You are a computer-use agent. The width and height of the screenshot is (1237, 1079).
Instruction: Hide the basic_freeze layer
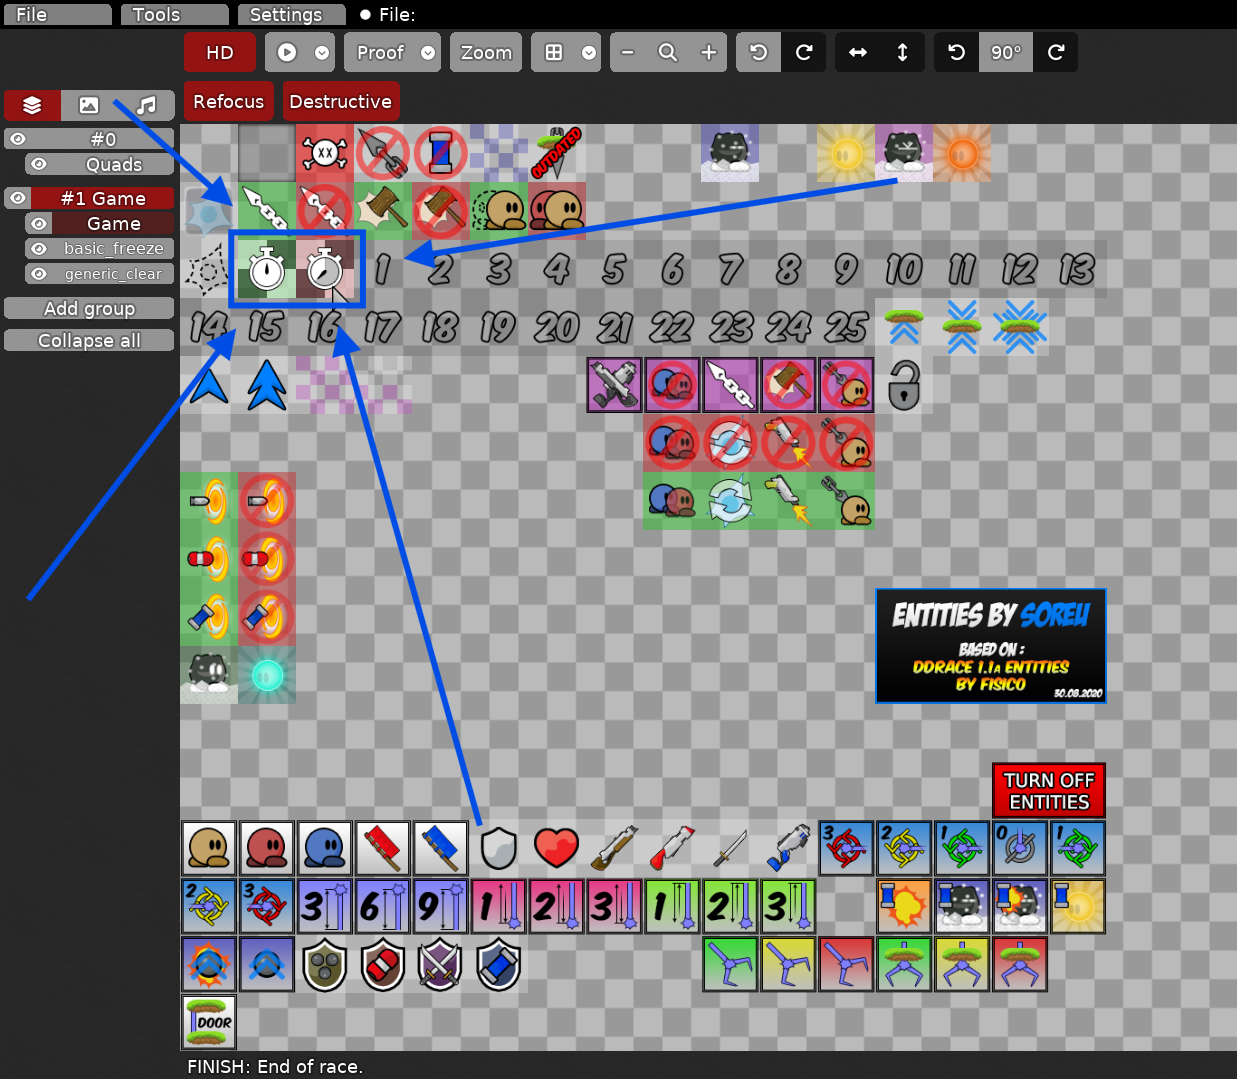[x=39, y=248]
